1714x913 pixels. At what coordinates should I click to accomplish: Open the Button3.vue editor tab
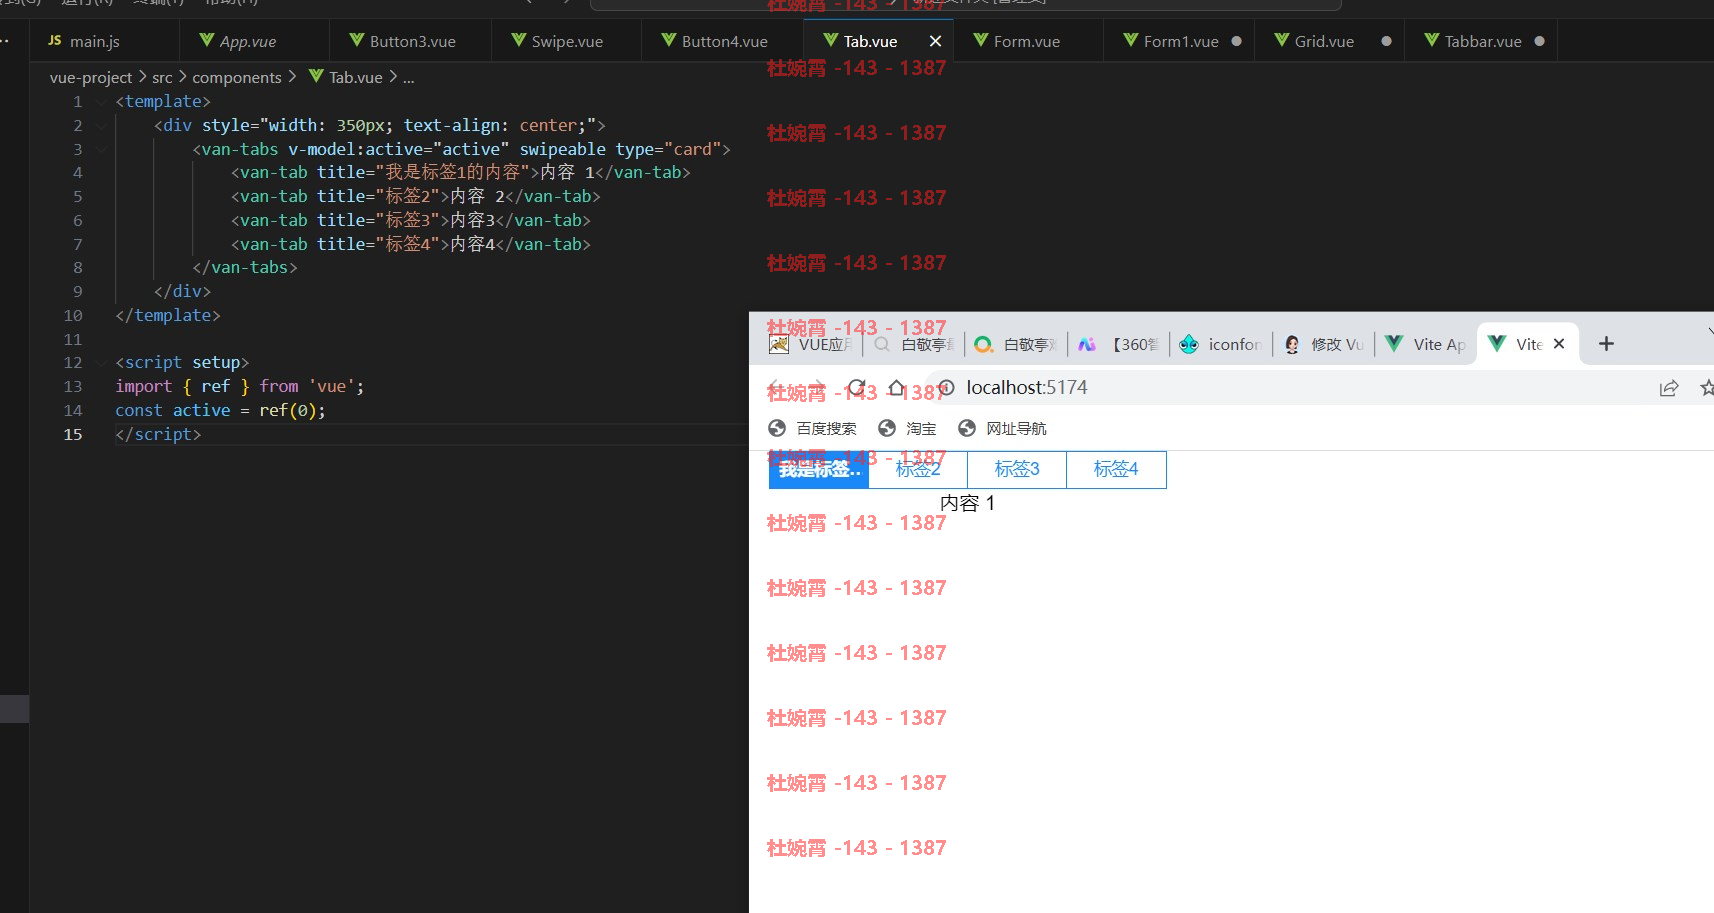point(412,41)
